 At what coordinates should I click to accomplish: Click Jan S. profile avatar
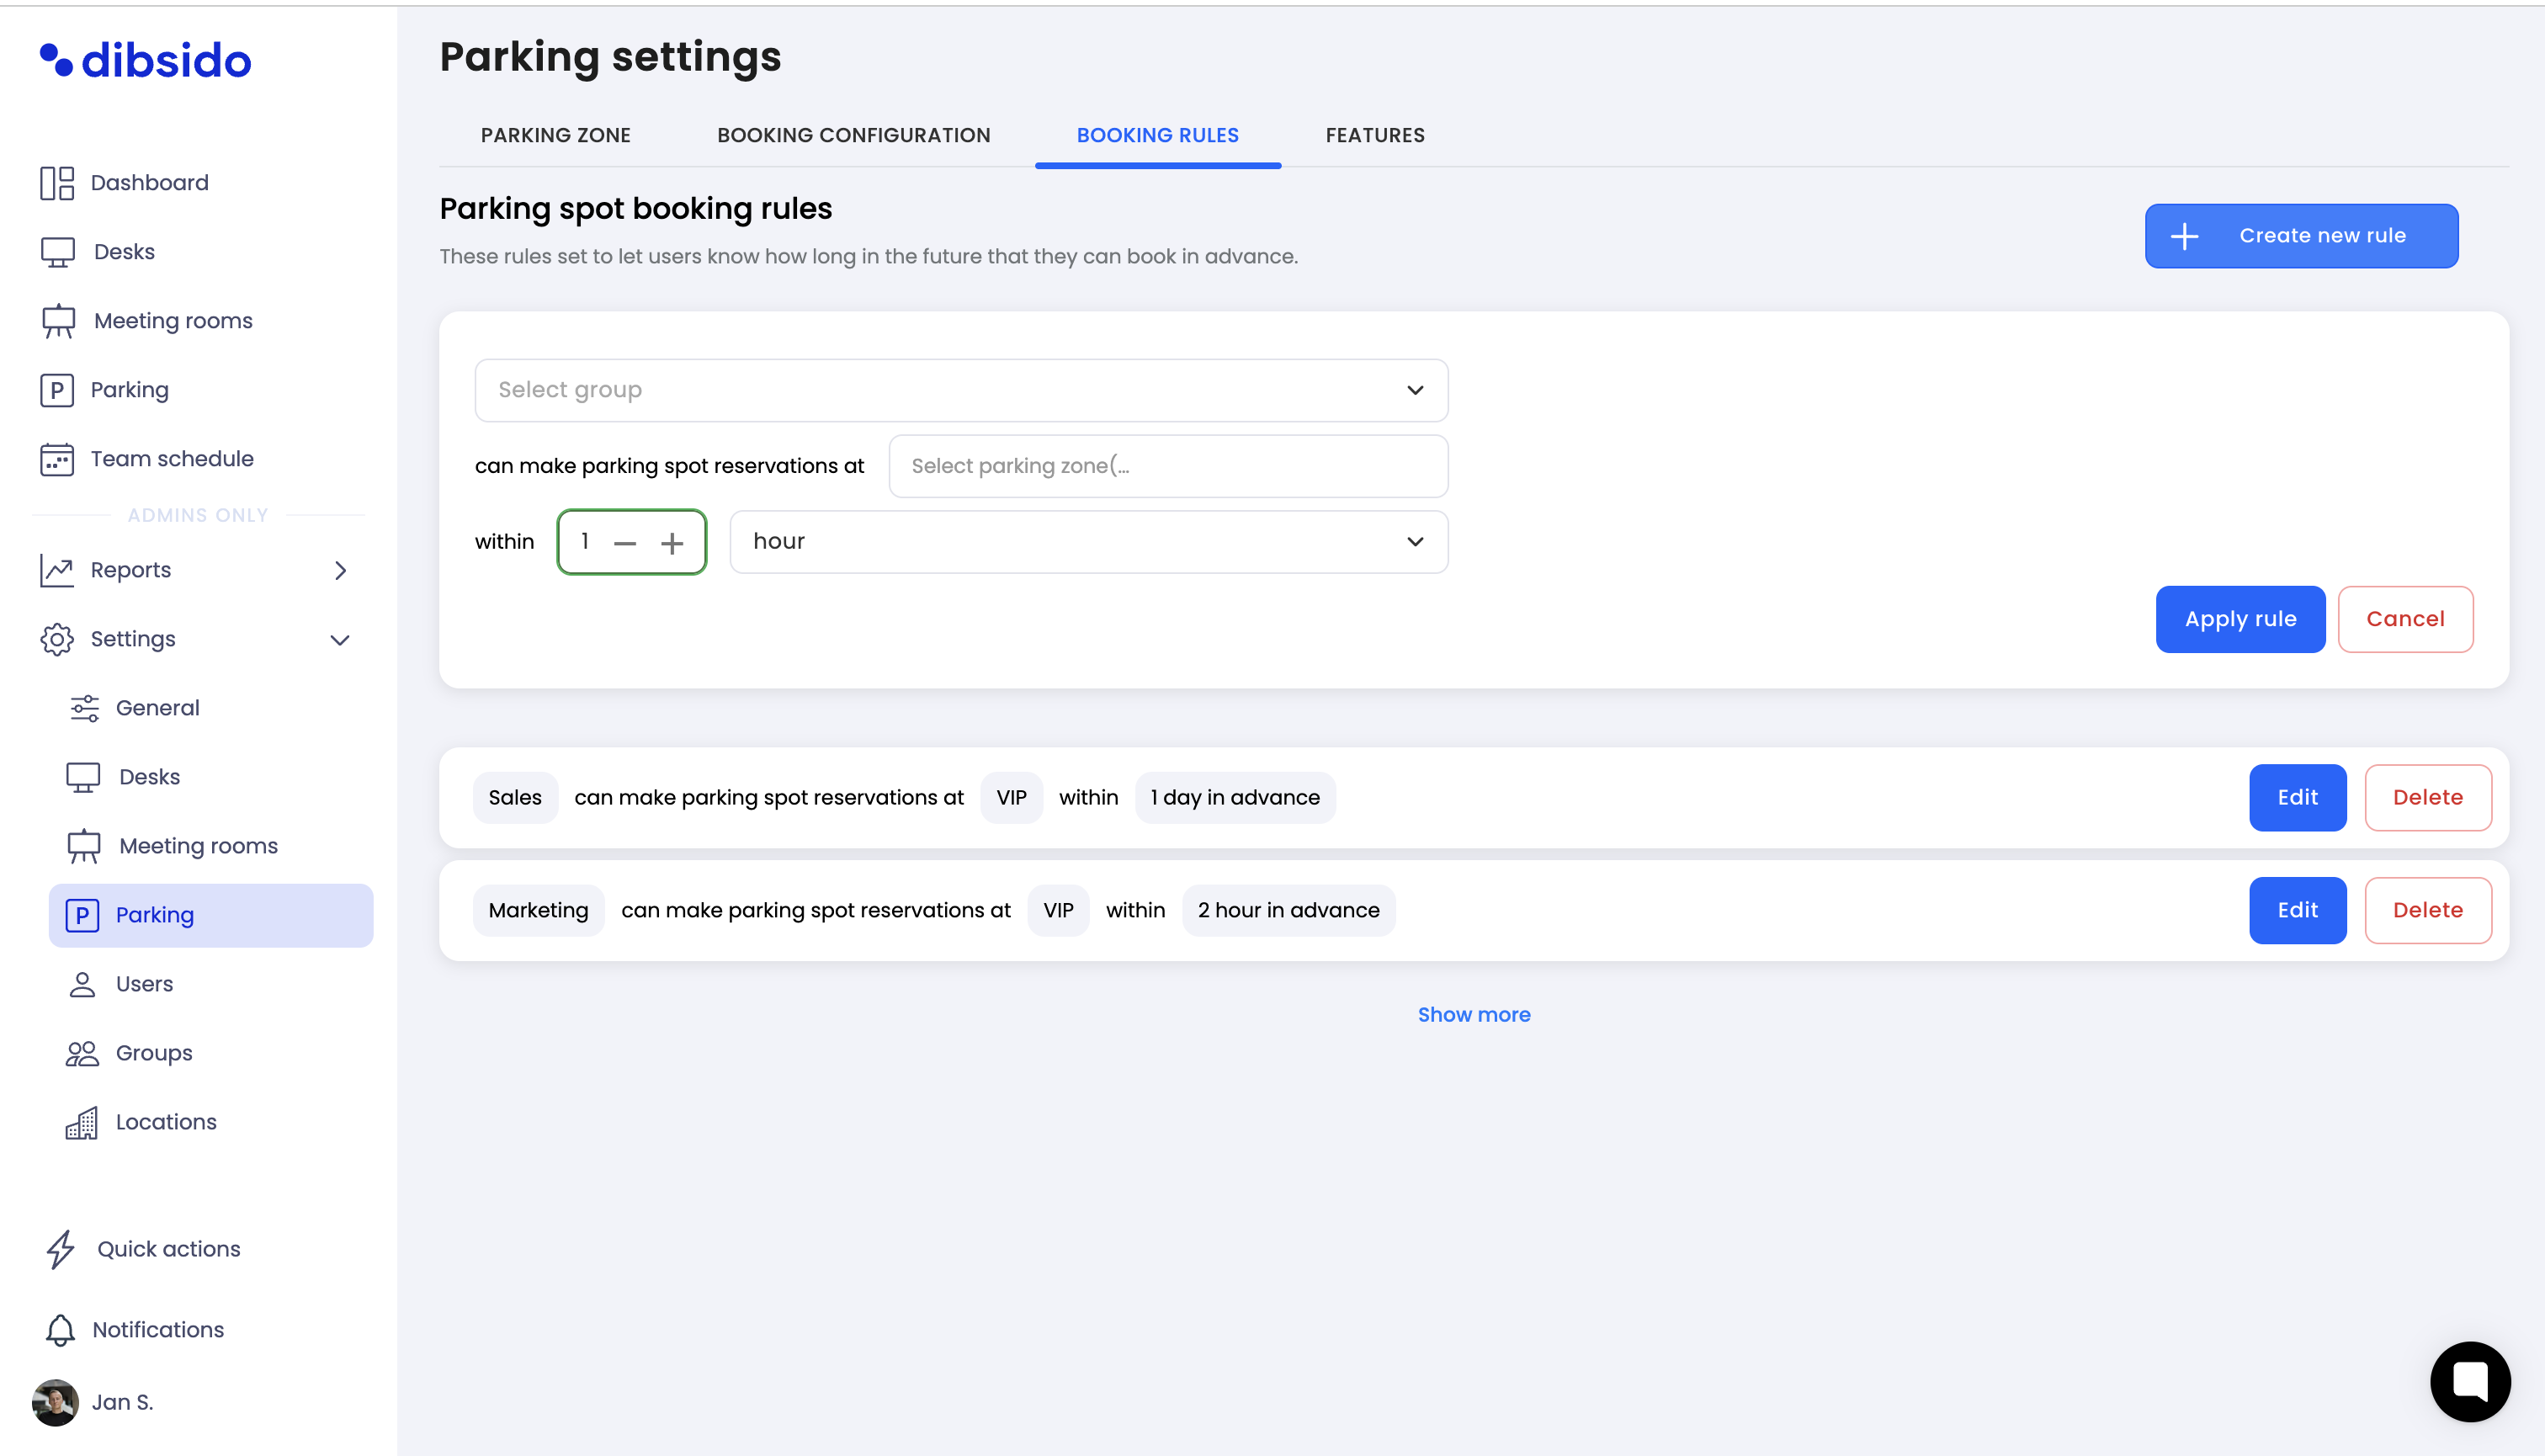pos(56,1402)
